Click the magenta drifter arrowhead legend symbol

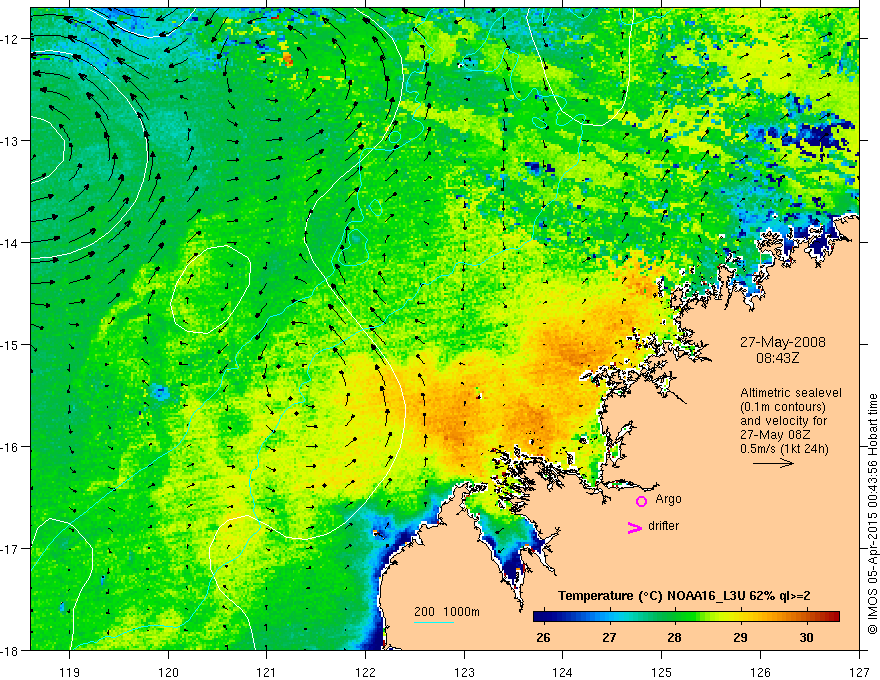coord(635,528)
